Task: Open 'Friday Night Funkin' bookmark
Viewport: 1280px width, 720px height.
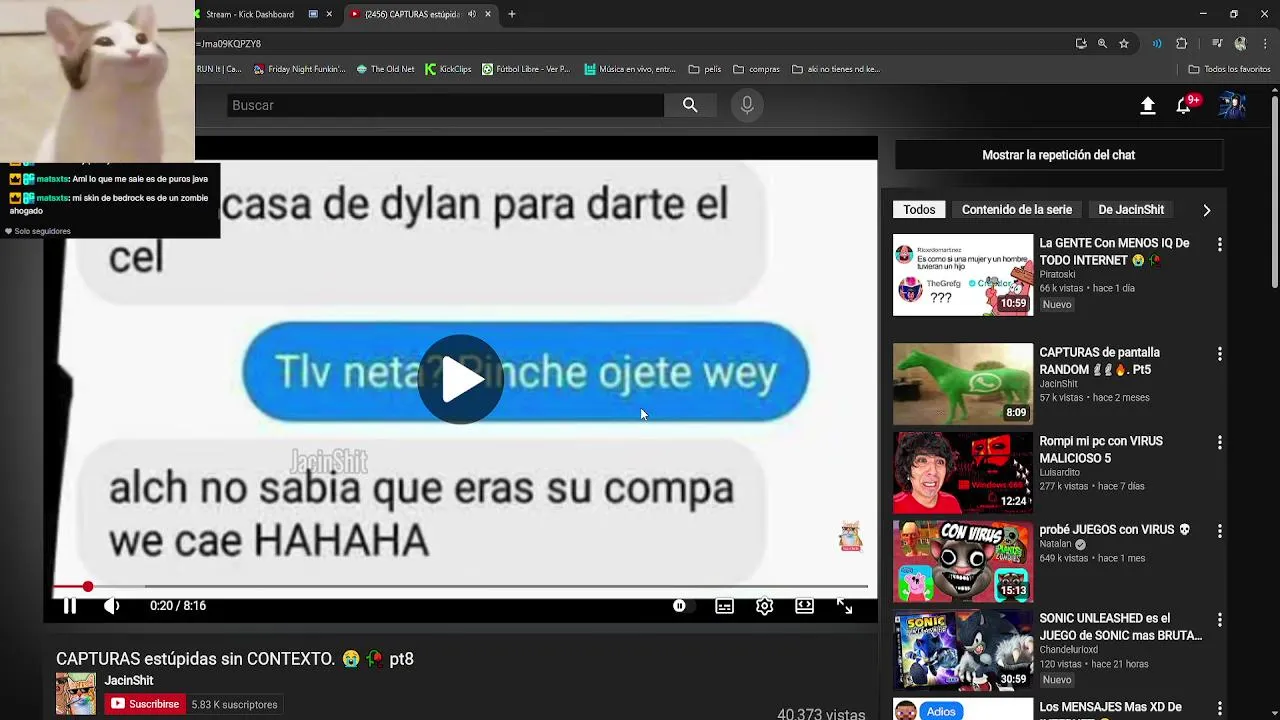Action: [x=299, y=69]
